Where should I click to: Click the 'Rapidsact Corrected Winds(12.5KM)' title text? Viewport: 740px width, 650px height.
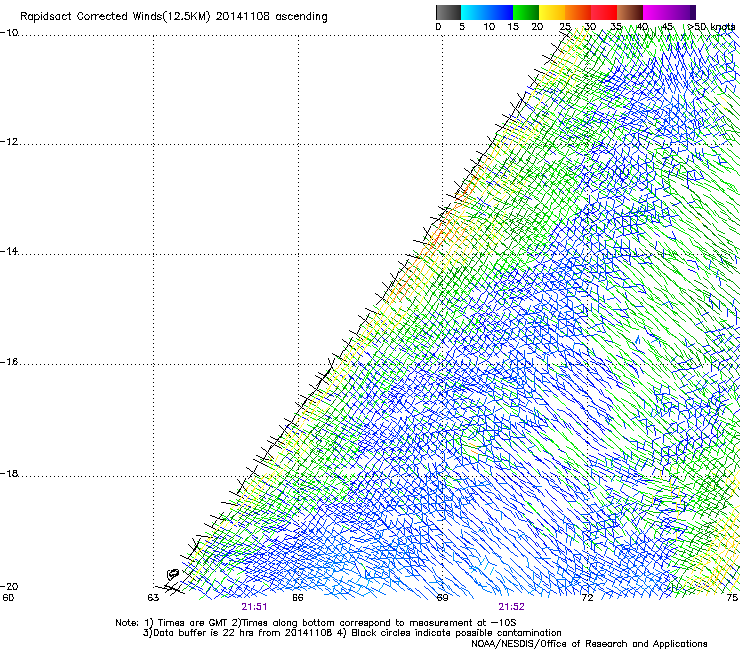[115, 17]
